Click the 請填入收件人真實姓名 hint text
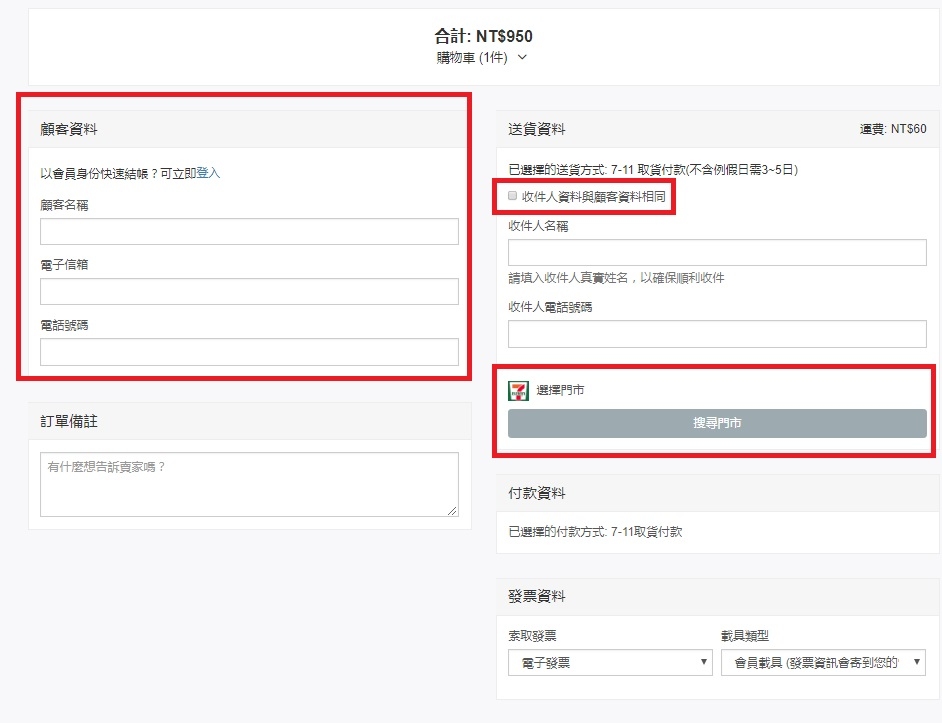This screenshot has height=723, width=942. tap(616, 278)
